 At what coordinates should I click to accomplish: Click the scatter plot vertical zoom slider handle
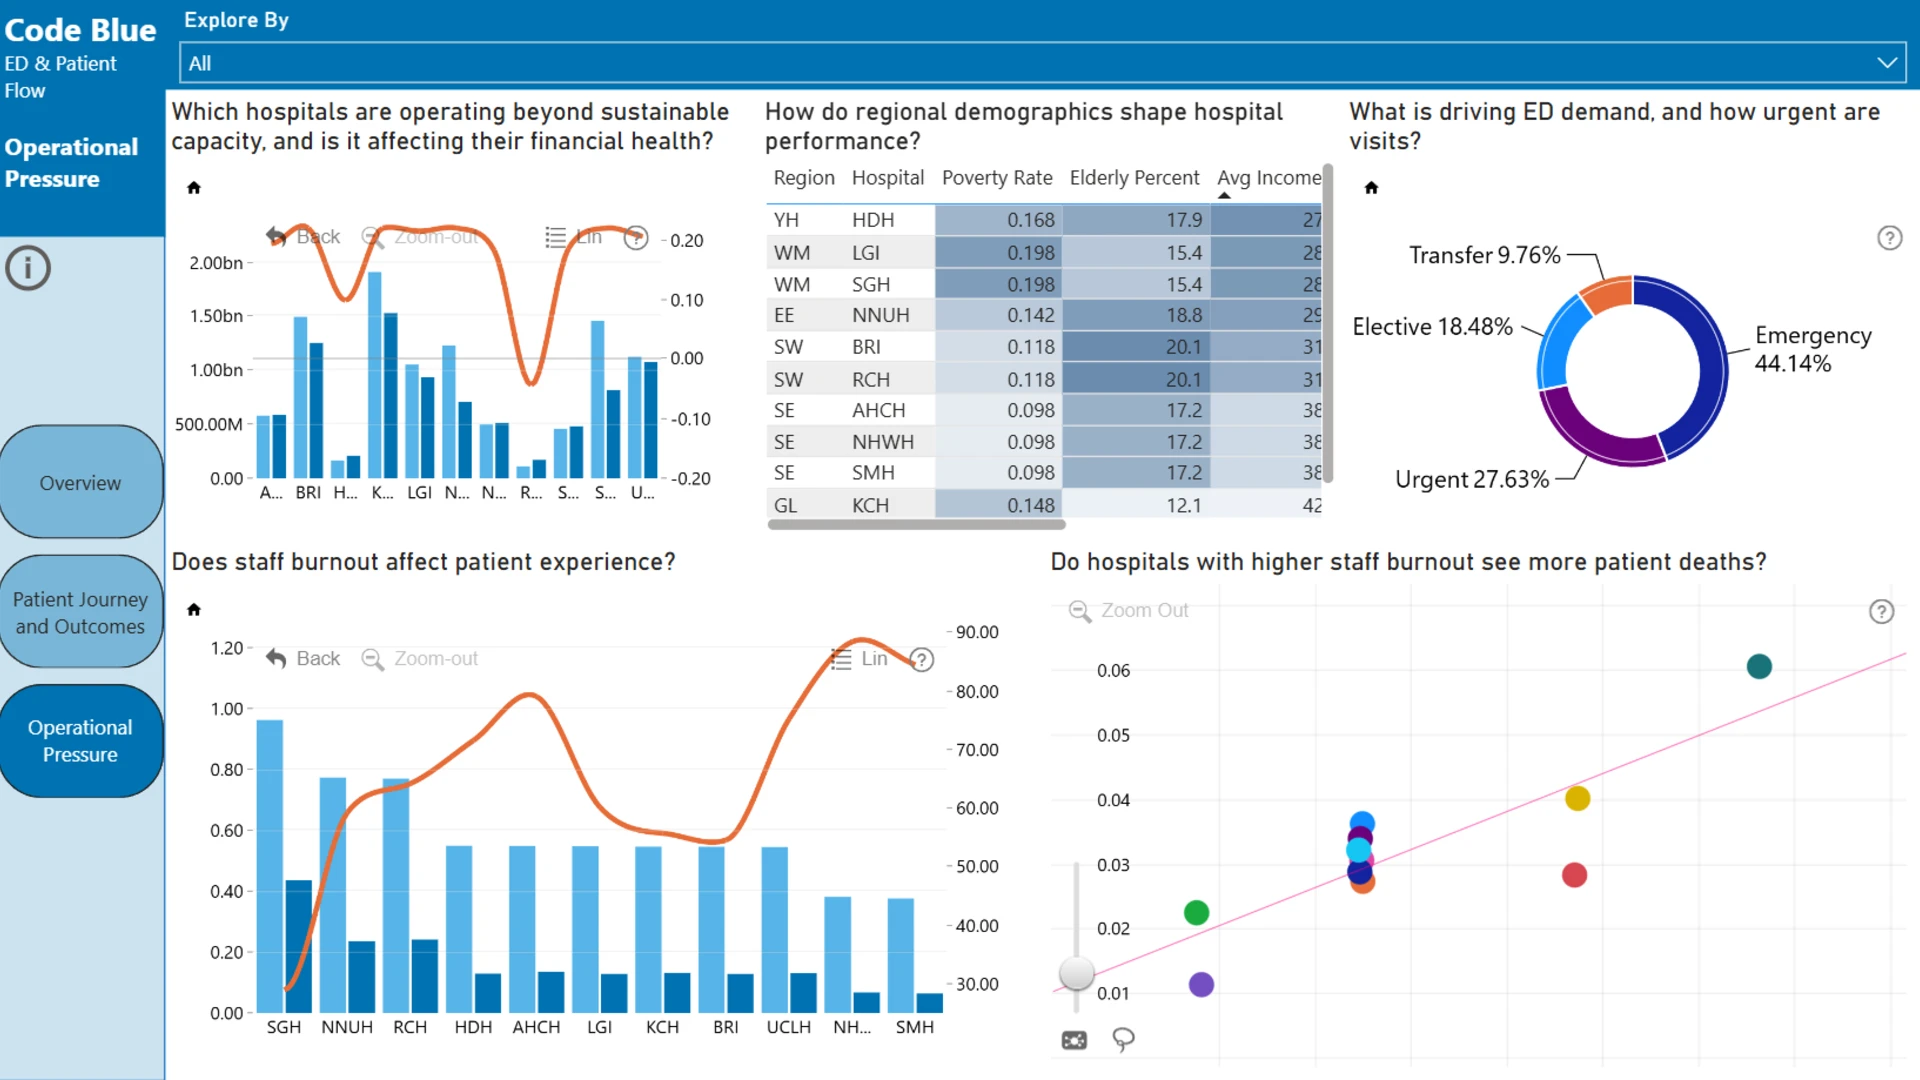(x=1077, y=972)
